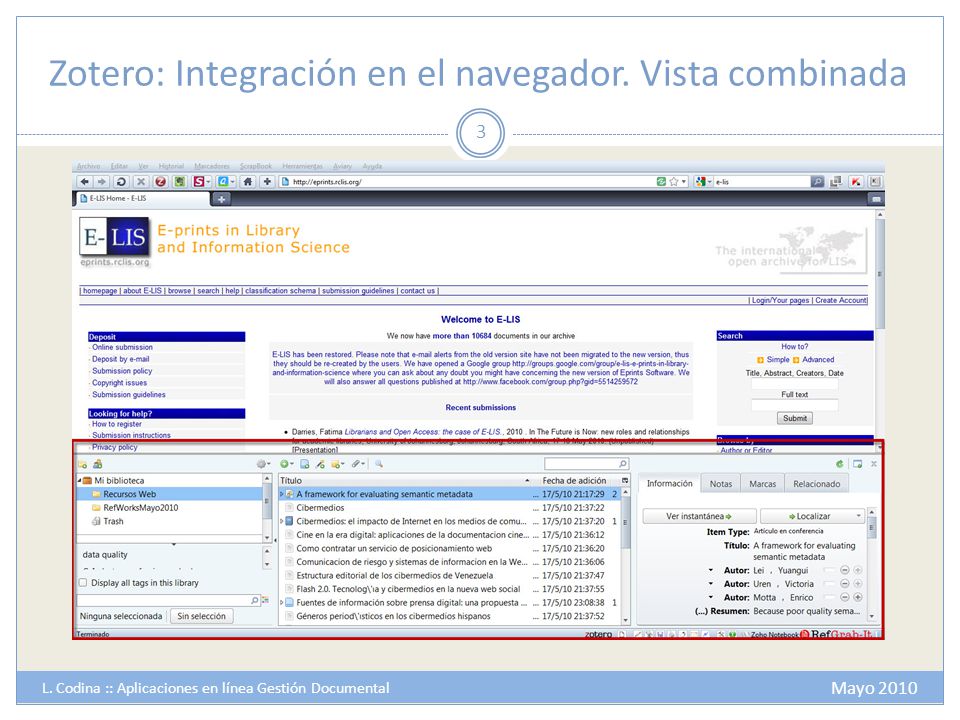Switch to the Relacionado tab
The height and width of the screenshot is (720, 960).
point(817,484)
